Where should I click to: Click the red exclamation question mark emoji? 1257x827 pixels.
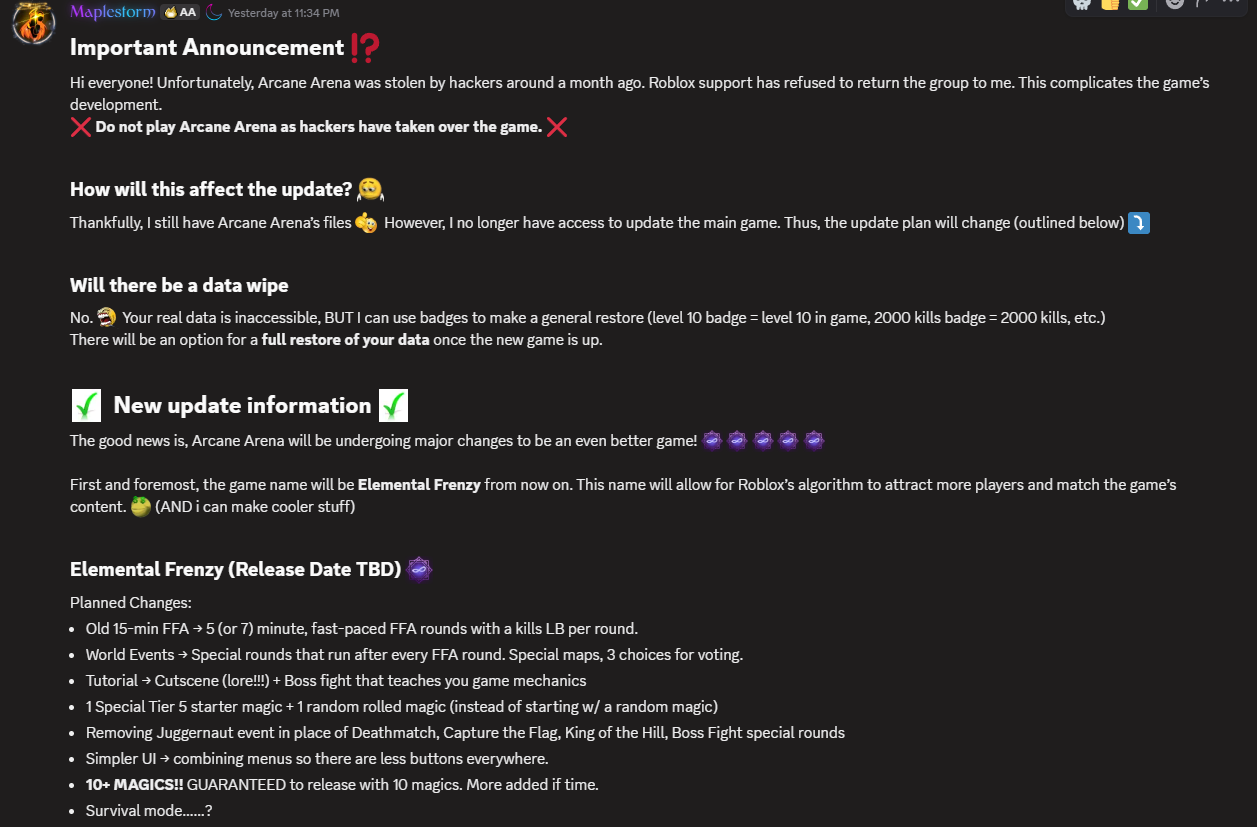(x=364, y=47)
